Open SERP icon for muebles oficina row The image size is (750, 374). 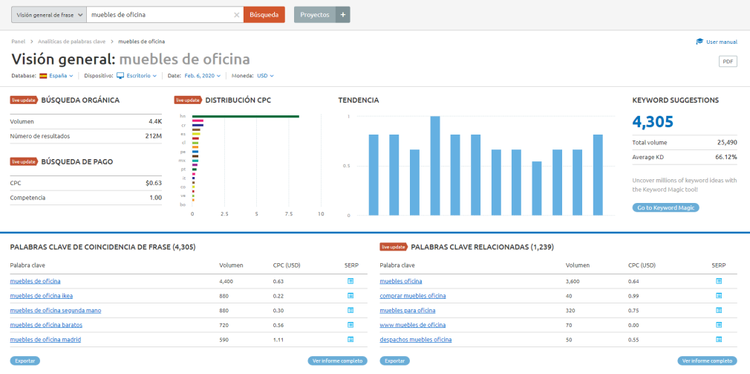(718, 281)
